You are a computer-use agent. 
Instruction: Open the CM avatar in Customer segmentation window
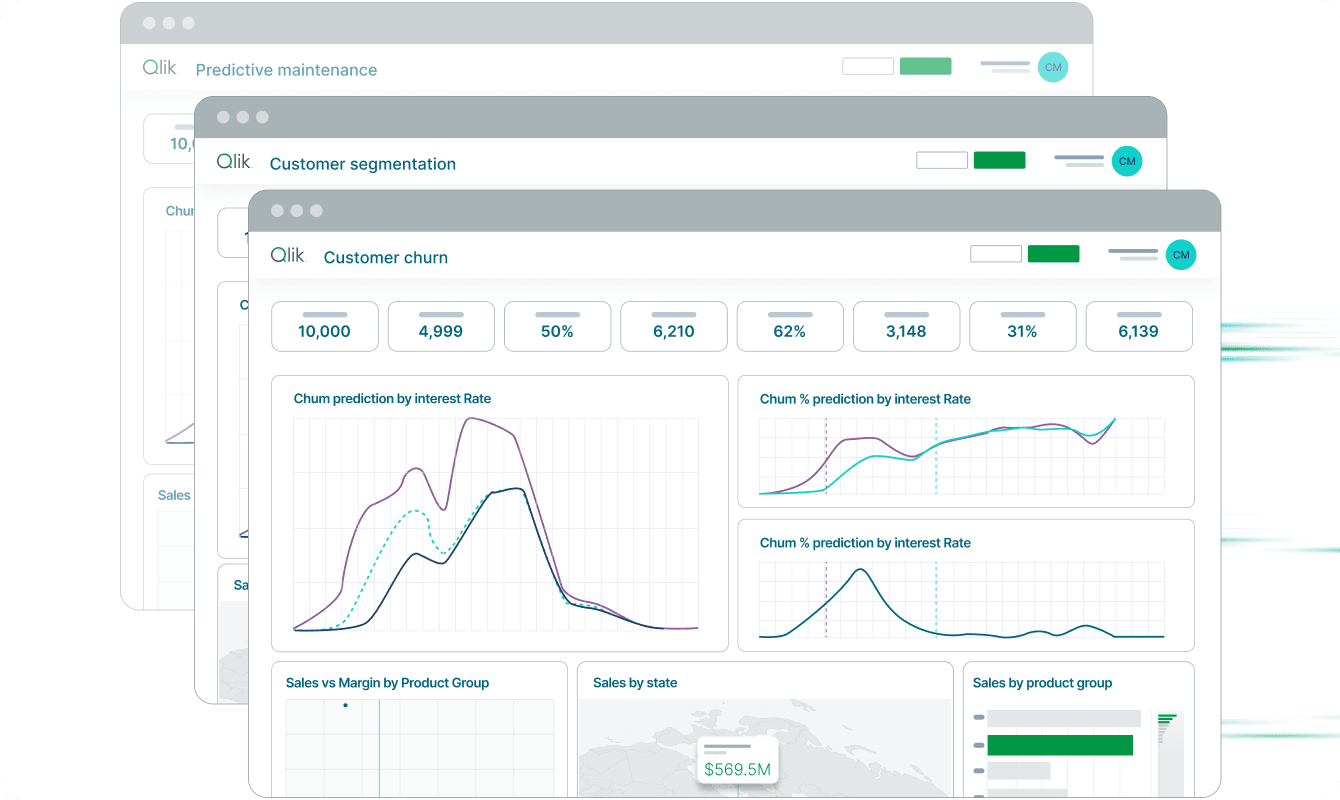1127,161
